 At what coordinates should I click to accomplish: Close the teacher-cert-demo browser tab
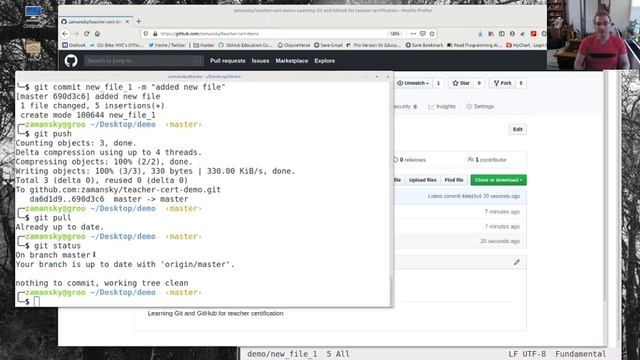click(127, 21)
